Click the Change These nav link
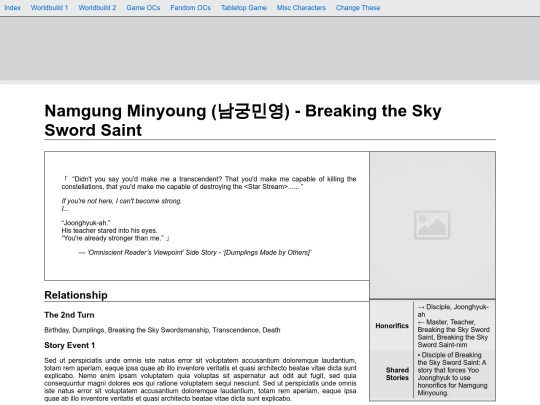The width and height of the screenshot is (540, 405). tap(358, 8)
